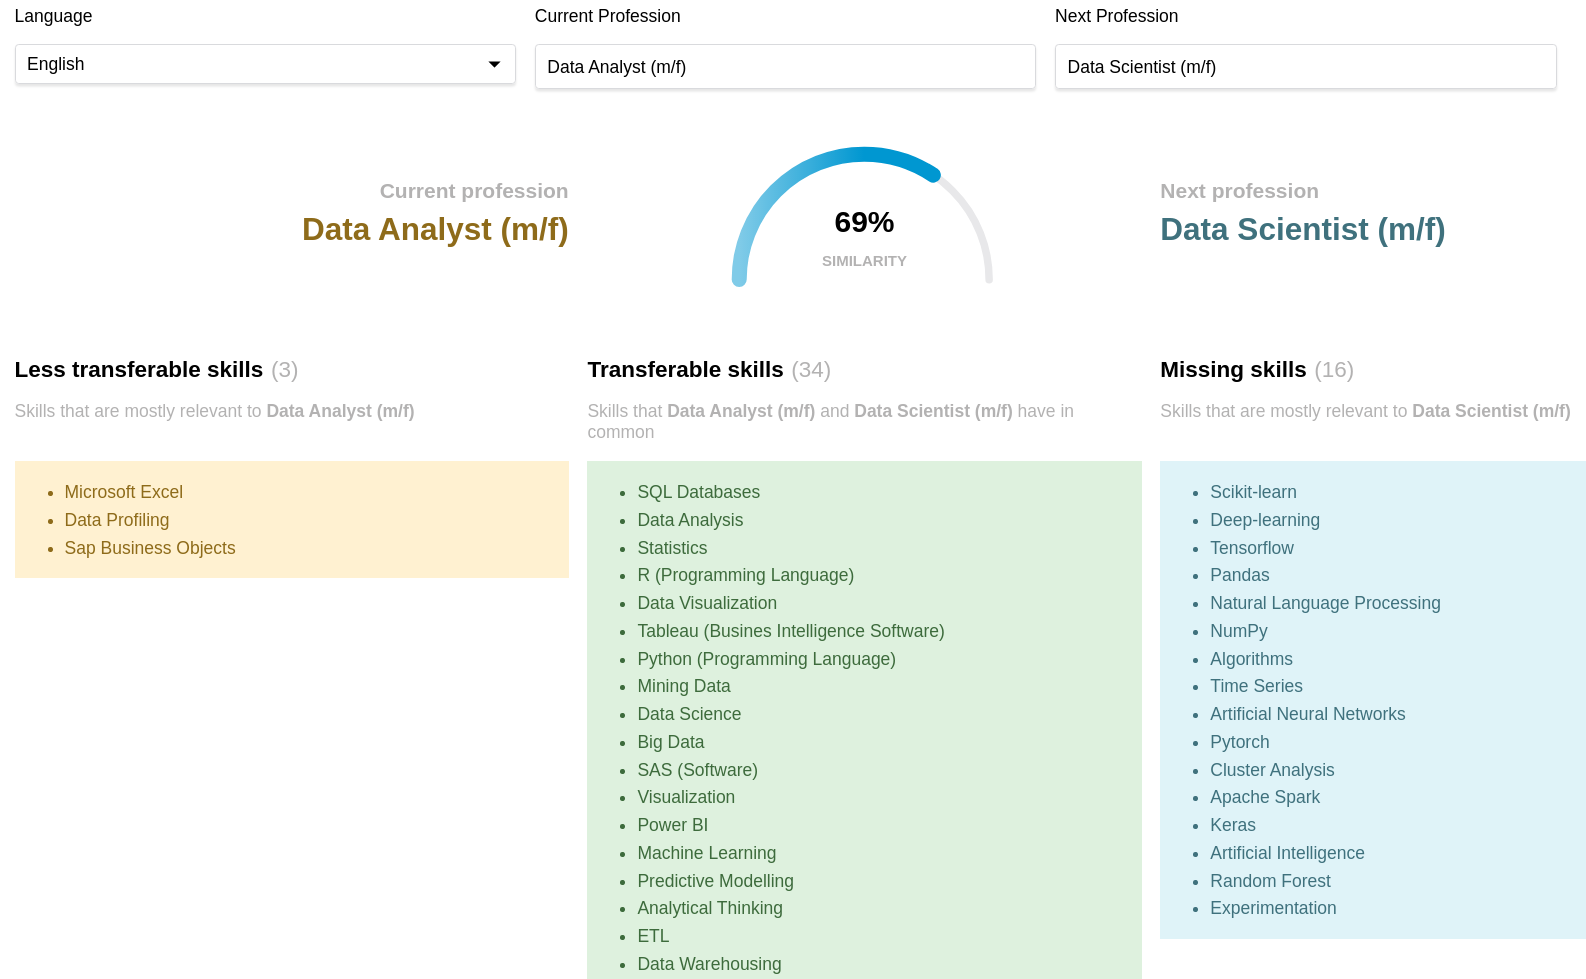1586x979 pixels.
Task: Click the Artificial Neural Networks skill
Action: tap(1307, 714)
